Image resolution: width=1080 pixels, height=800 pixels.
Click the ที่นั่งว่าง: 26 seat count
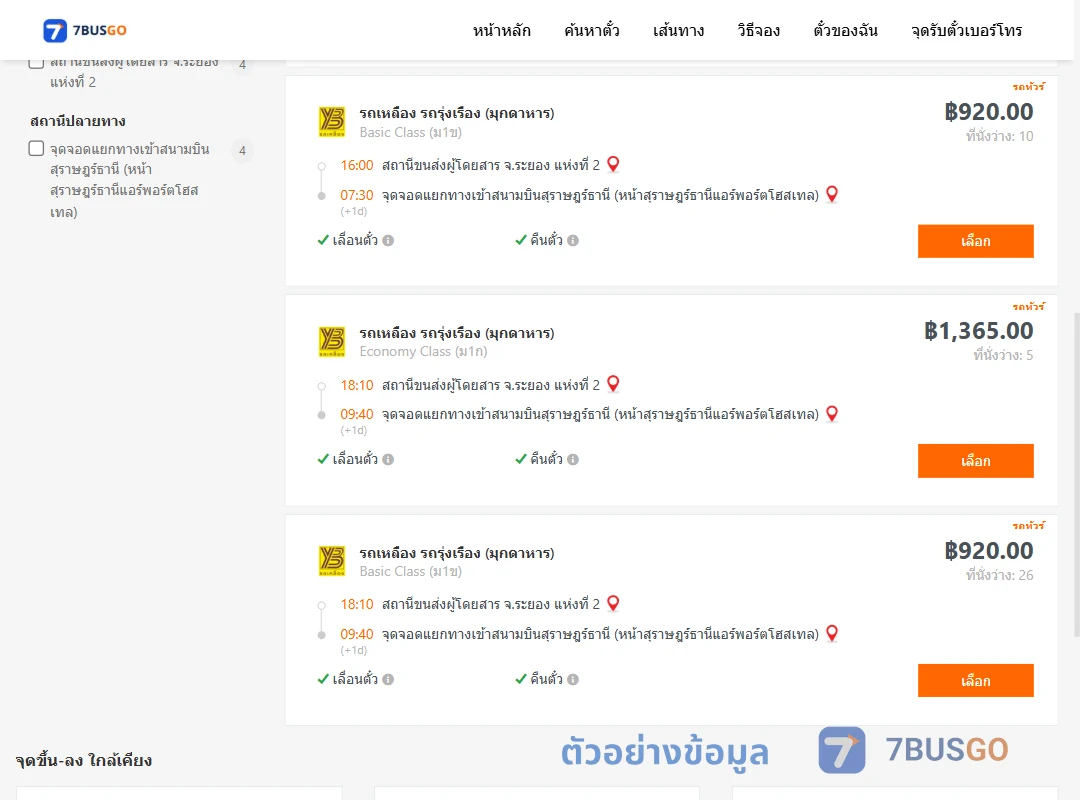tap(999, 575)
